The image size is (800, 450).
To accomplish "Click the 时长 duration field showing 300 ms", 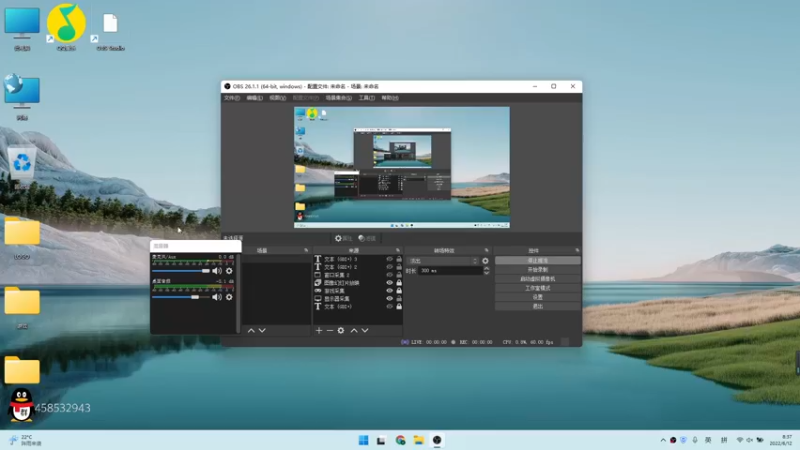I will click(450, 271).
